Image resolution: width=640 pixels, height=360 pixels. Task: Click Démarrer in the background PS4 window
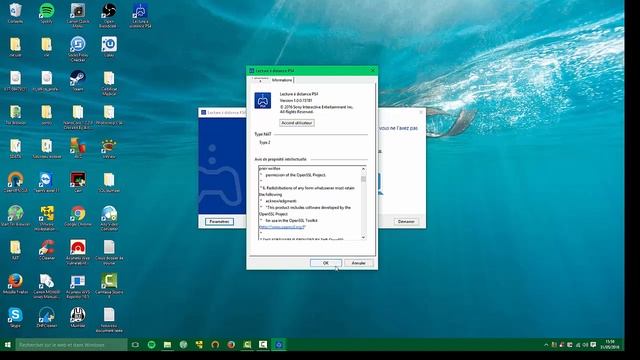406,222
